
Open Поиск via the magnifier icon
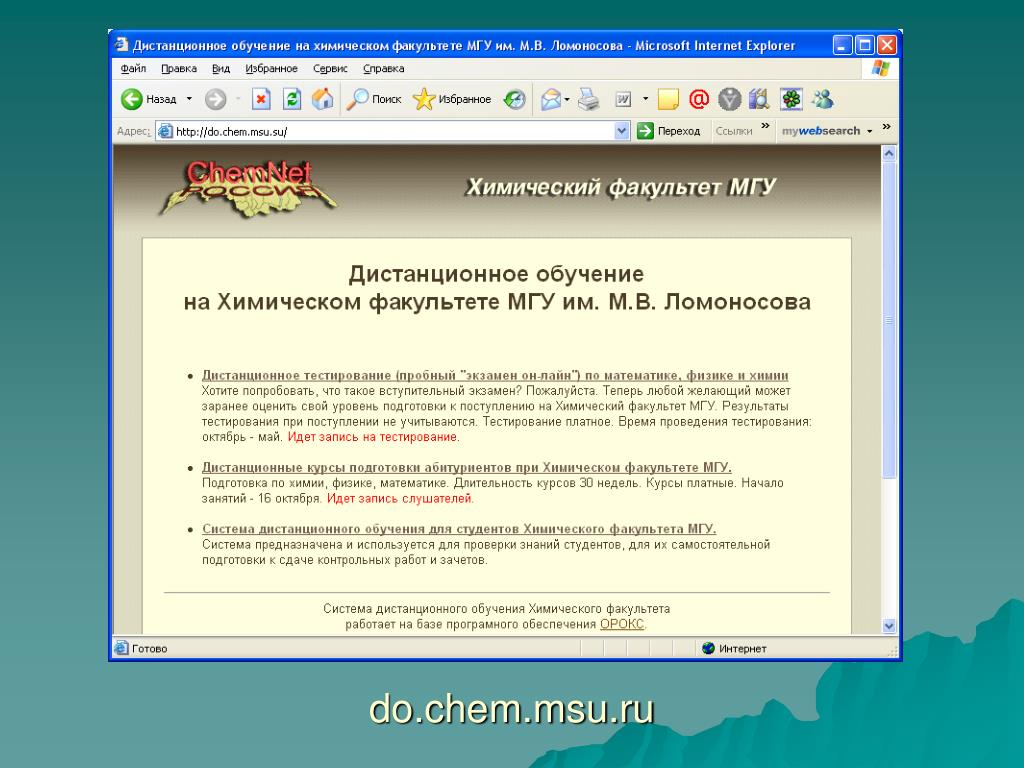click(x=357, y=99)
